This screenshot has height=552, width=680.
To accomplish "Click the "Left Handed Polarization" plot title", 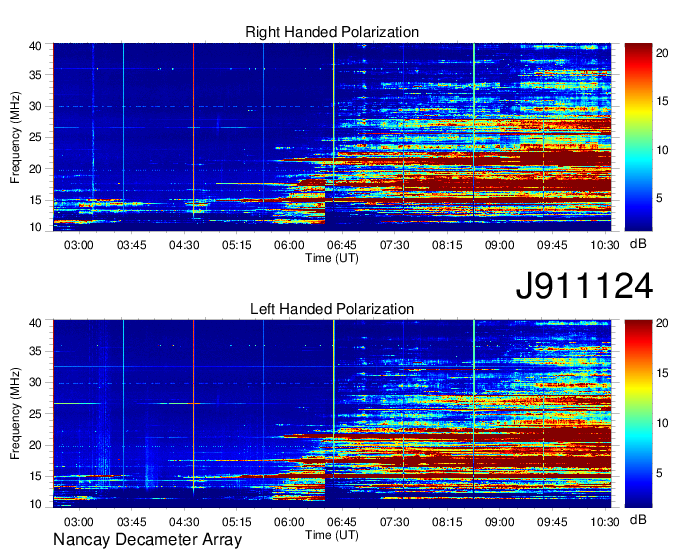I will click(x=332, y=309).
